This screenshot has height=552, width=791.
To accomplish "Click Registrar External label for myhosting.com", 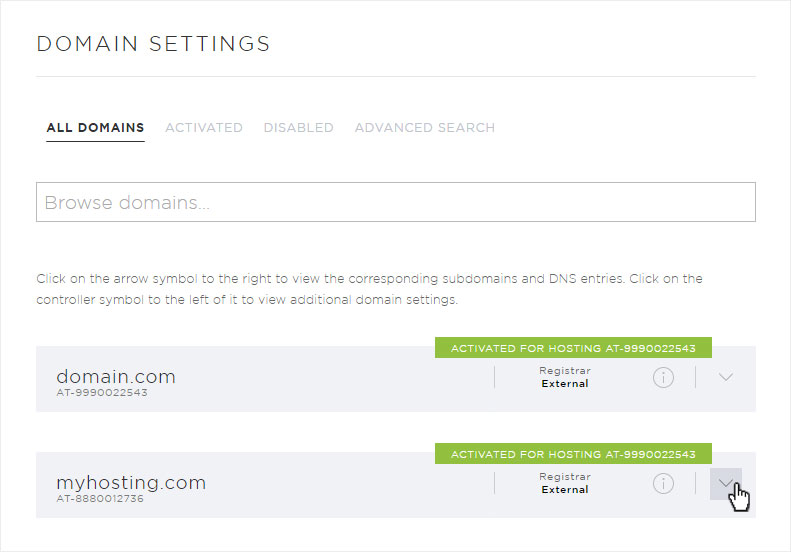I will click(564, 483).
